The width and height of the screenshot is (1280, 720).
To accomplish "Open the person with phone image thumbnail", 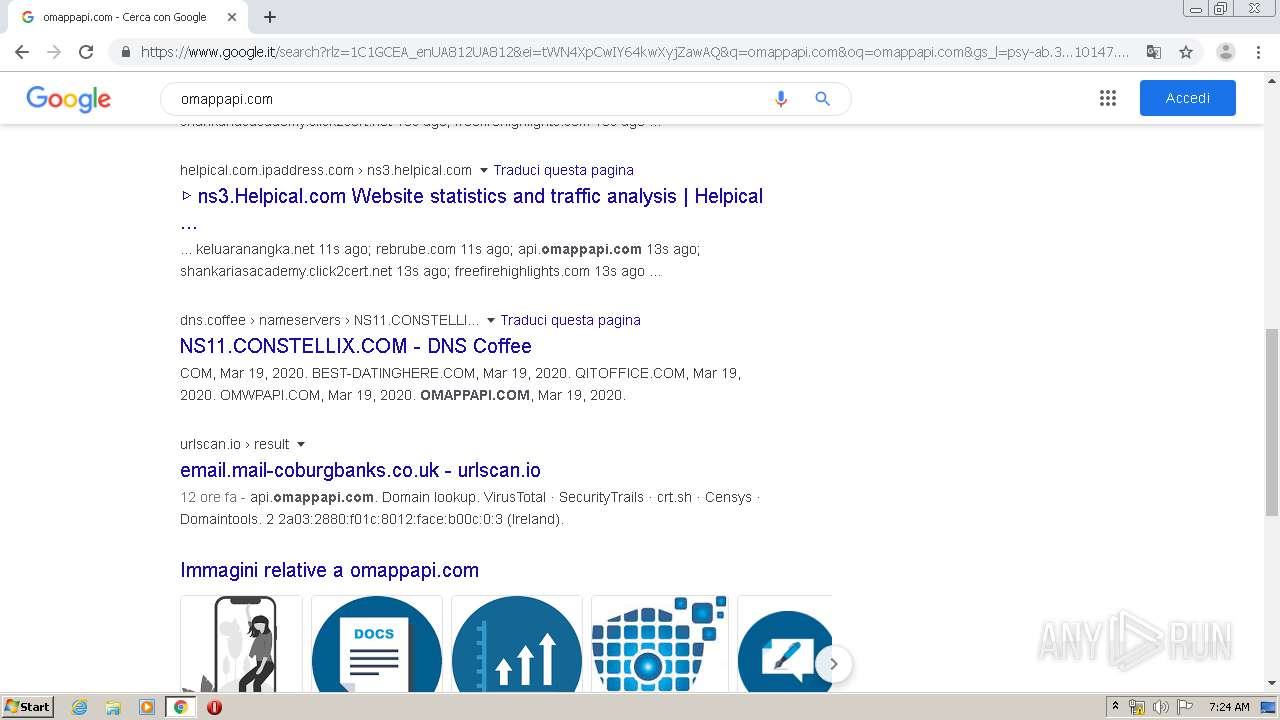I will point(241,643).
